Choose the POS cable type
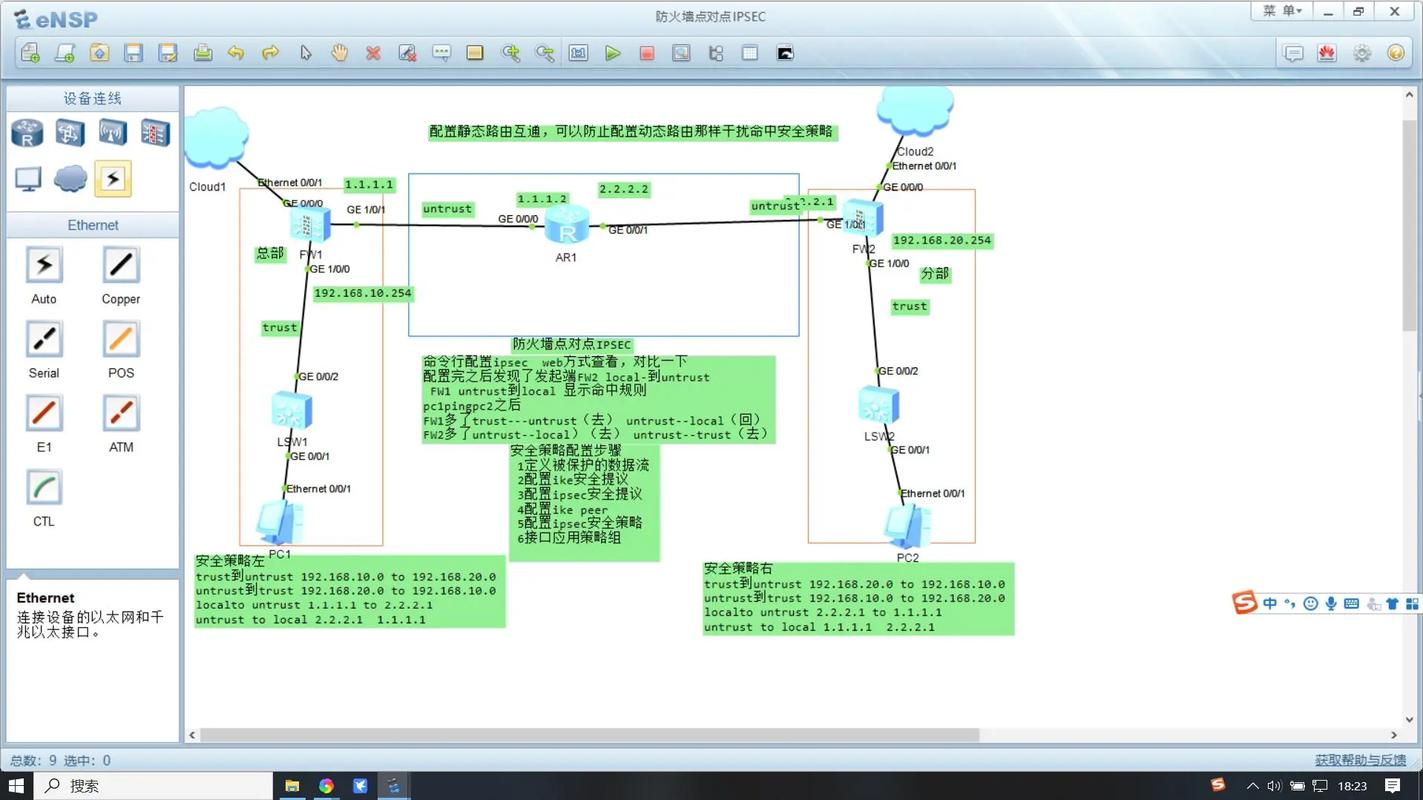 click(x=121, y=339)
